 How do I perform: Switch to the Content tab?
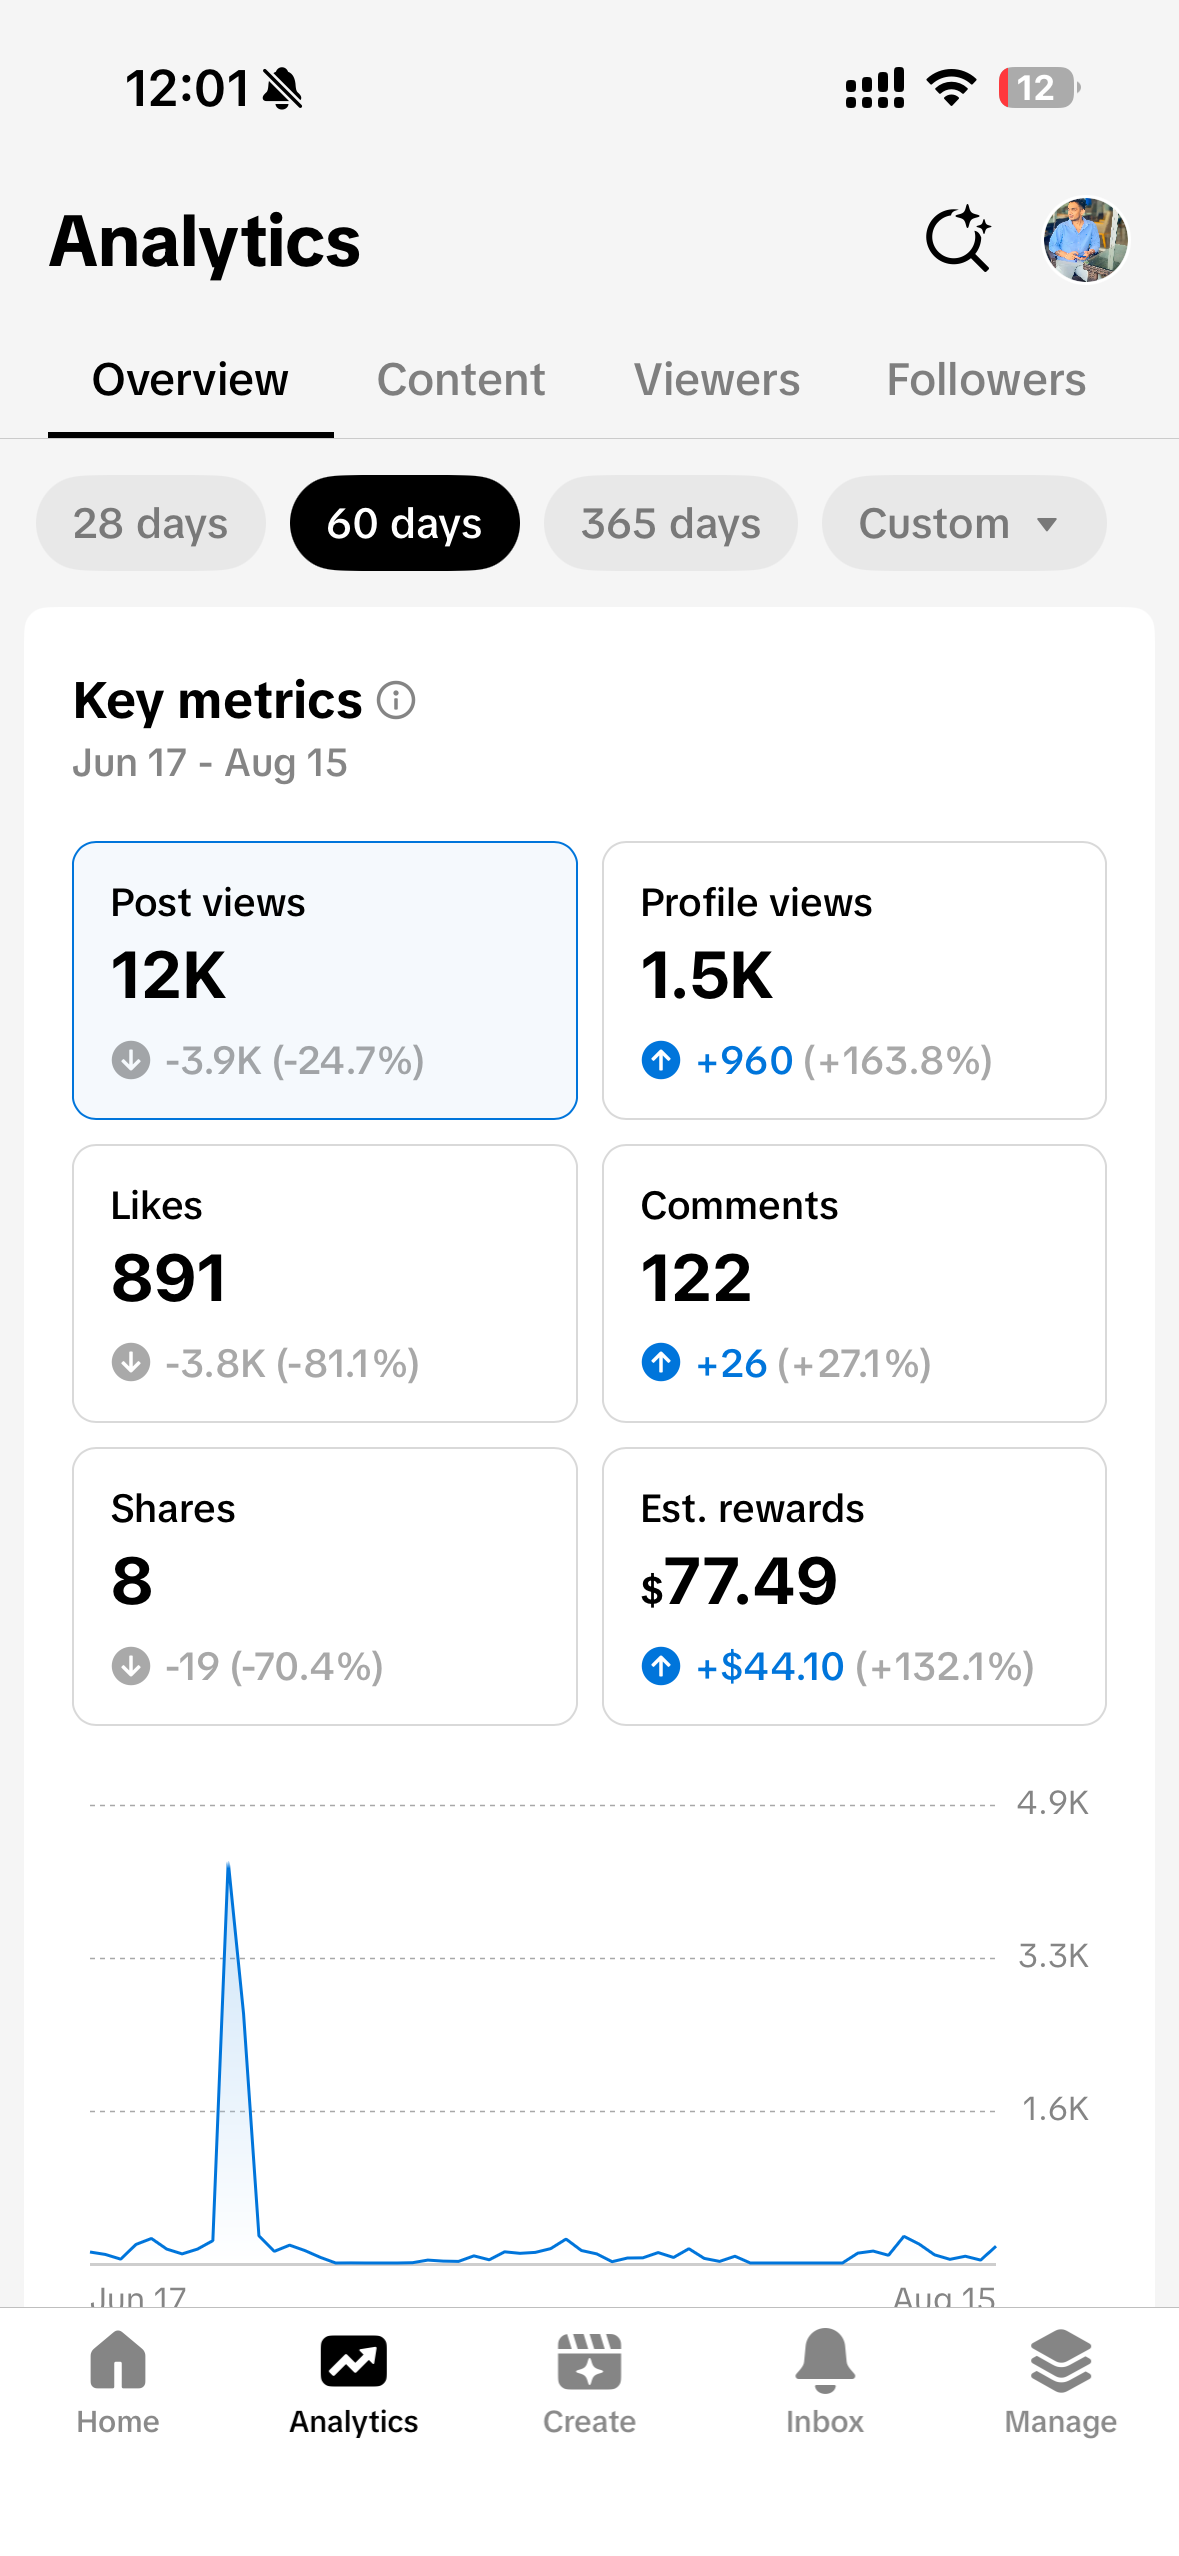click(x=461, y=380)
